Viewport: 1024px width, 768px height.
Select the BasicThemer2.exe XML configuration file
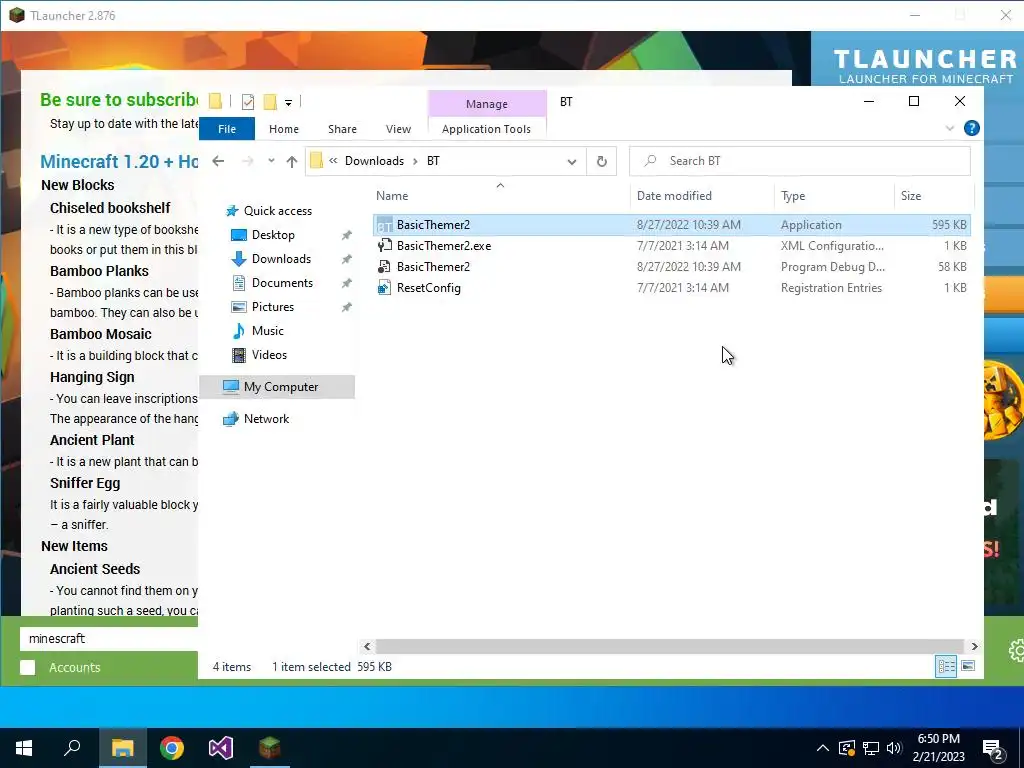click(x=671, y=246)
